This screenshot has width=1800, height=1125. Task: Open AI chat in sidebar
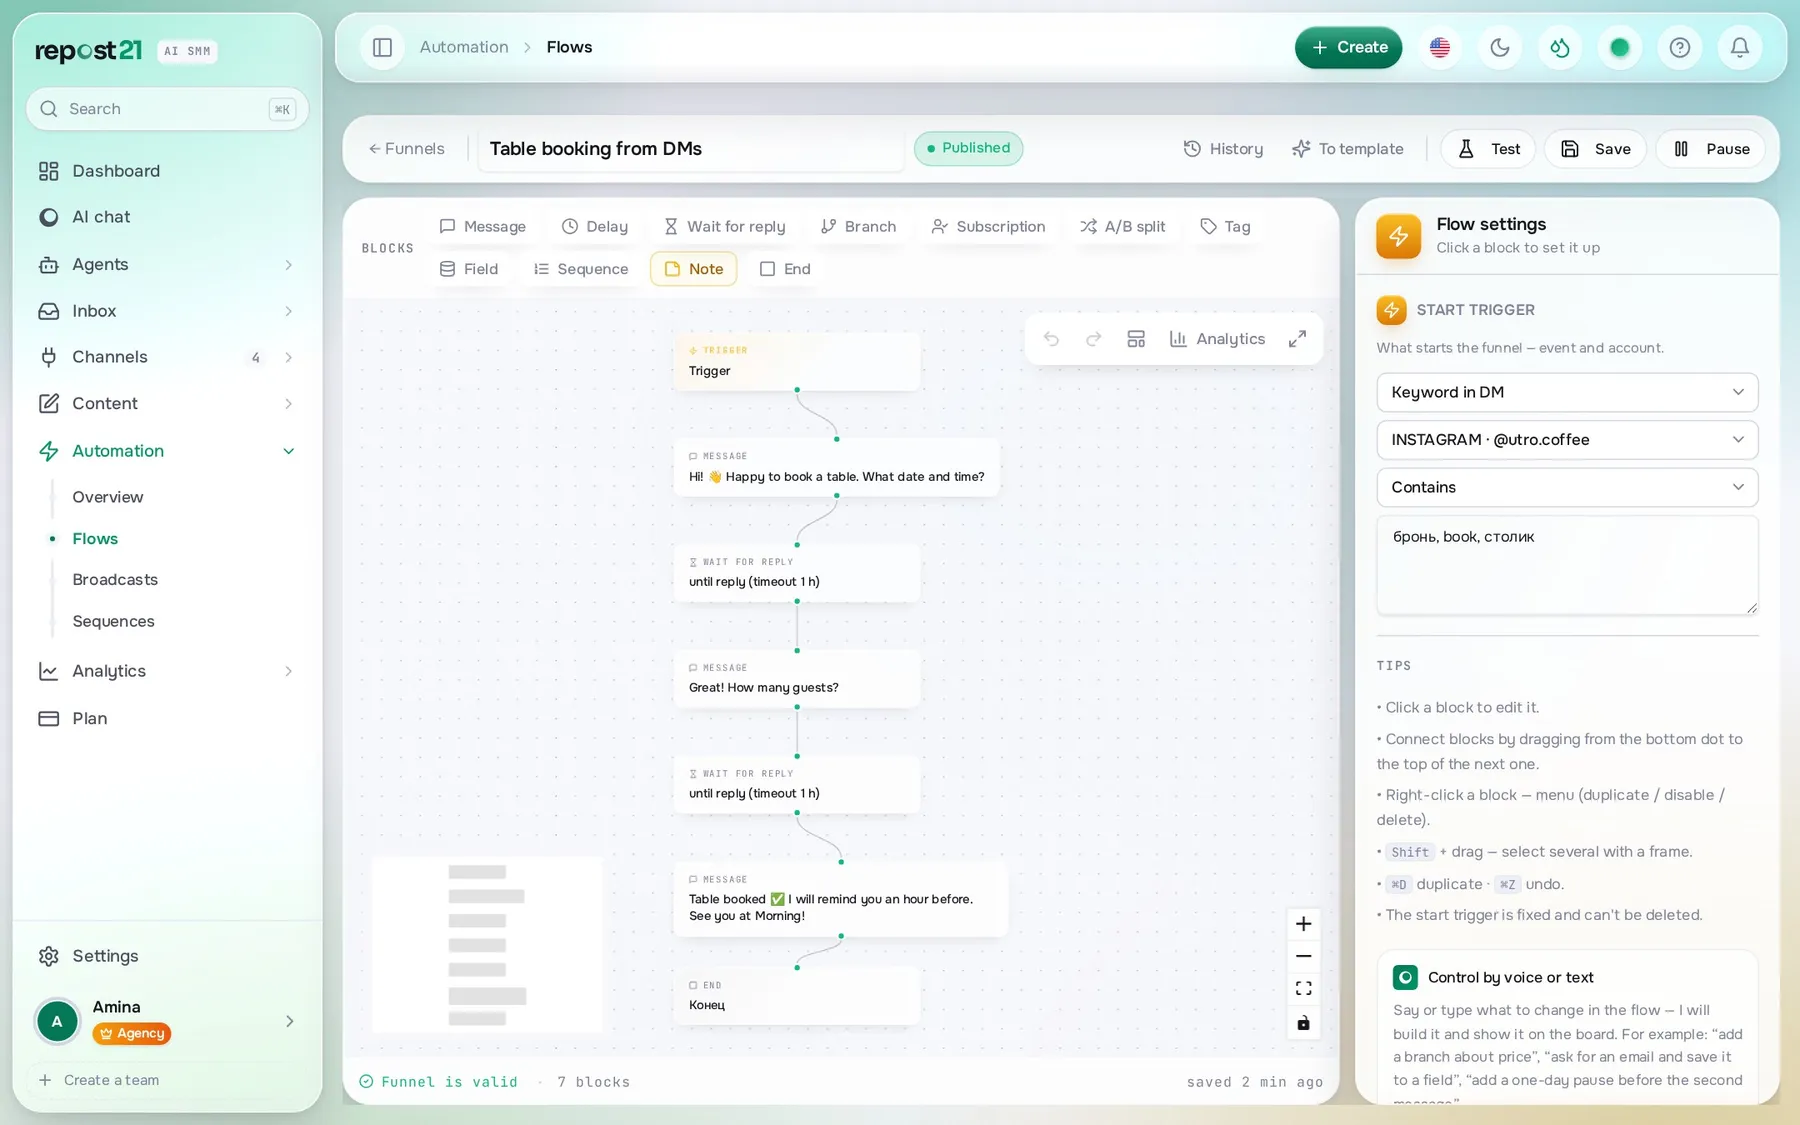click(167, 217)
